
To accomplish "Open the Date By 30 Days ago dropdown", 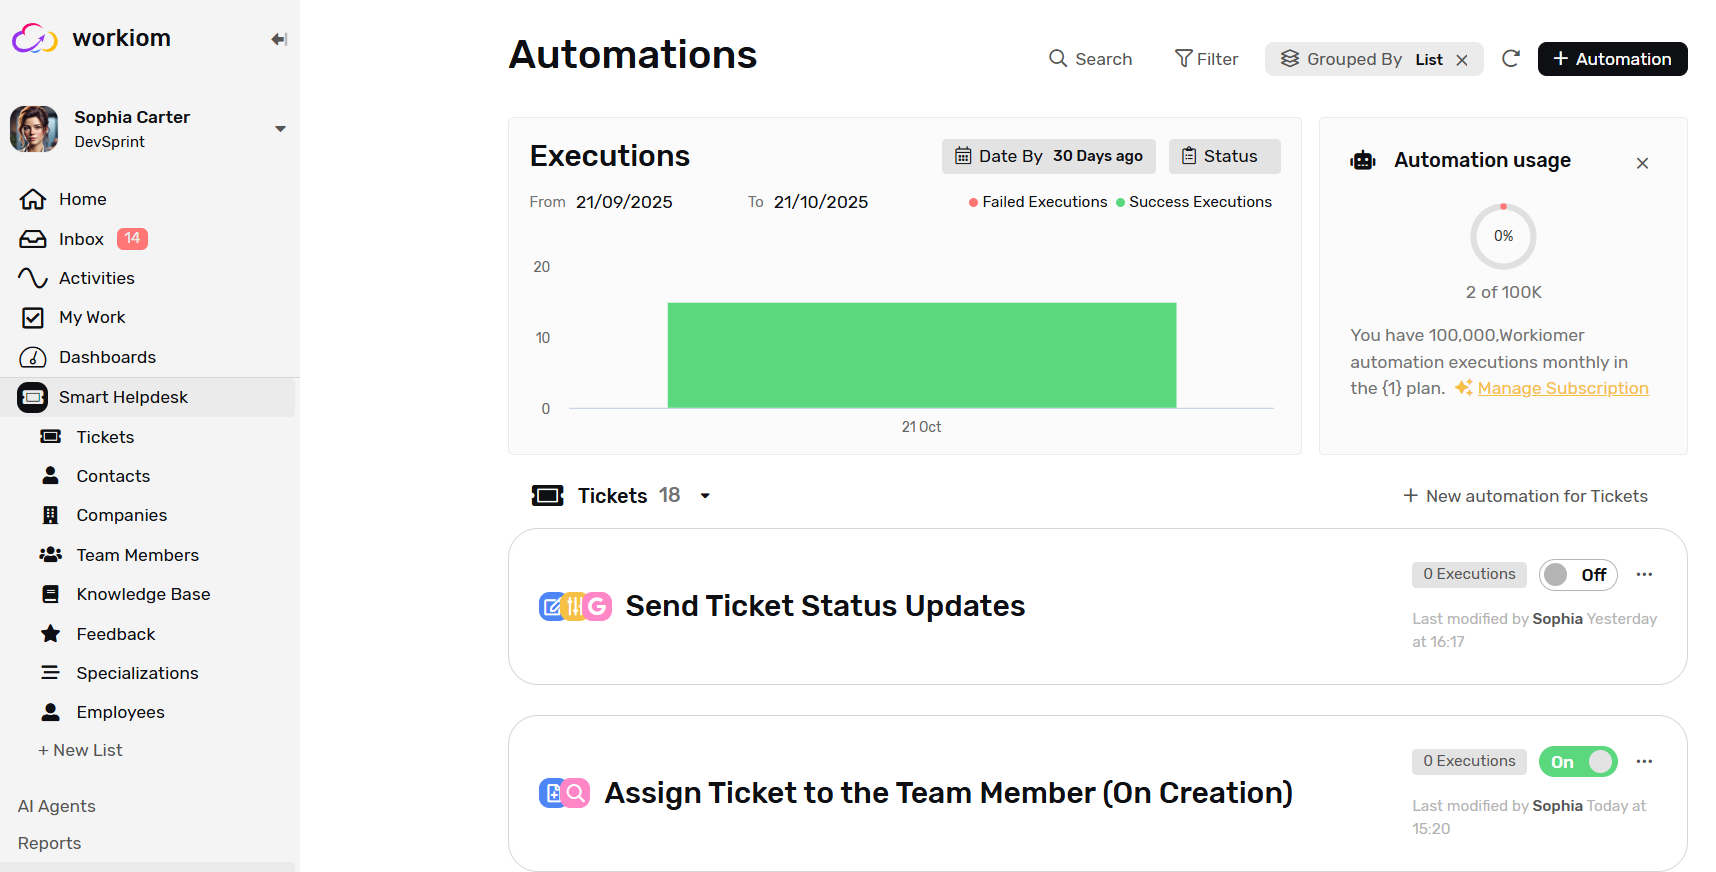I will [1048, 156].
